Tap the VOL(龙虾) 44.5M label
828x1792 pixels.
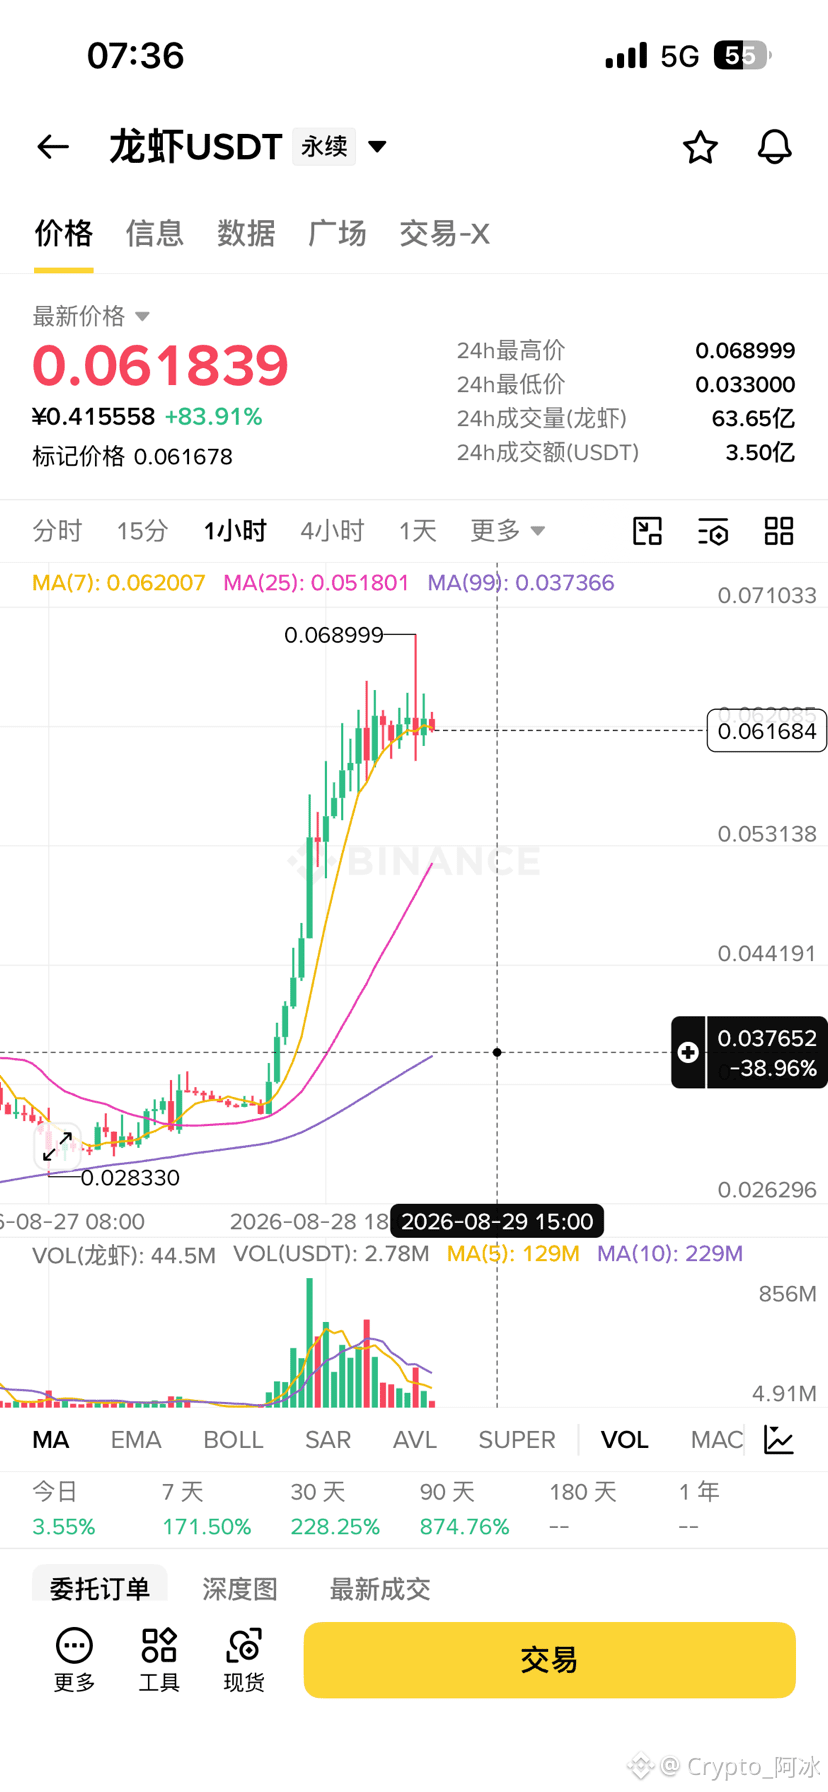[124, 1255]
